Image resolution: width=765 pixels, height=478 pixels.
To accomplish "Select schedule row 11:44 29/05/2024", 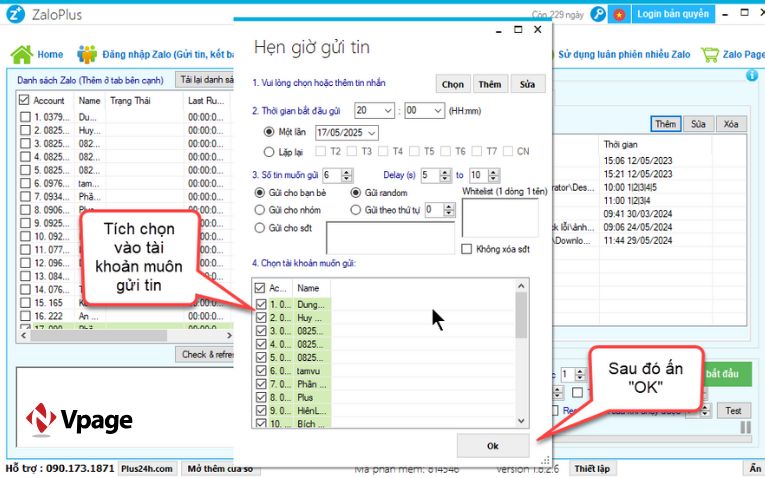I will coord(638,240).
